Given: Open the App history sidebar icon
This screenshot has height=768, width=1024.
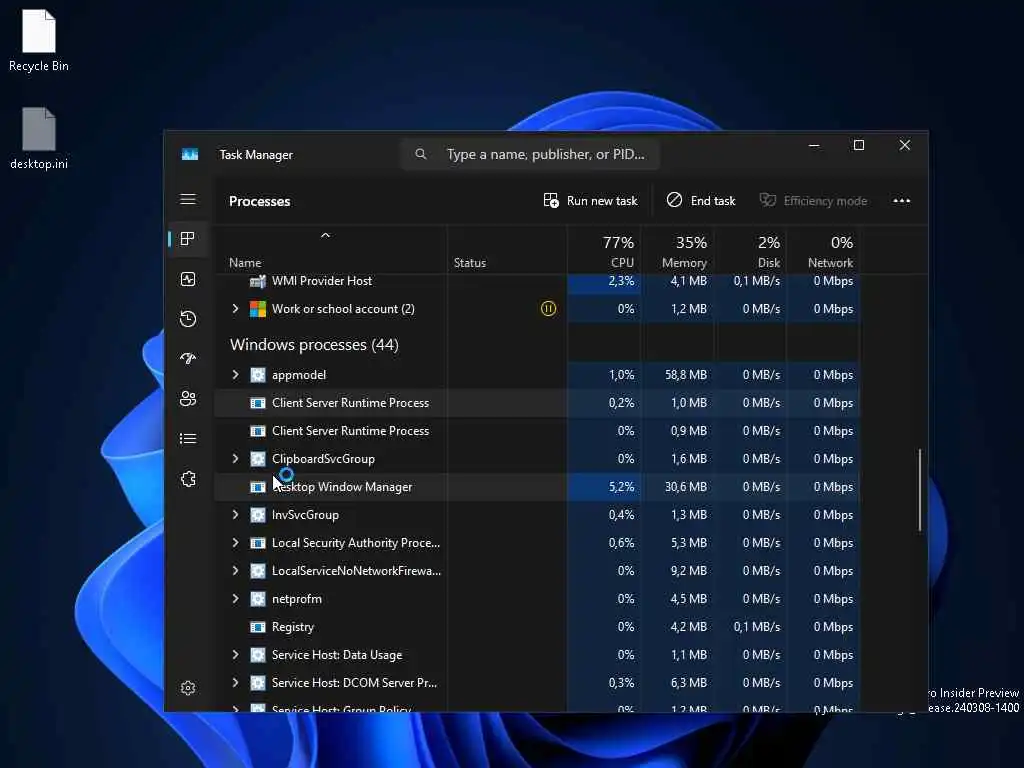Looking at the screenshot, I should 188,319.
